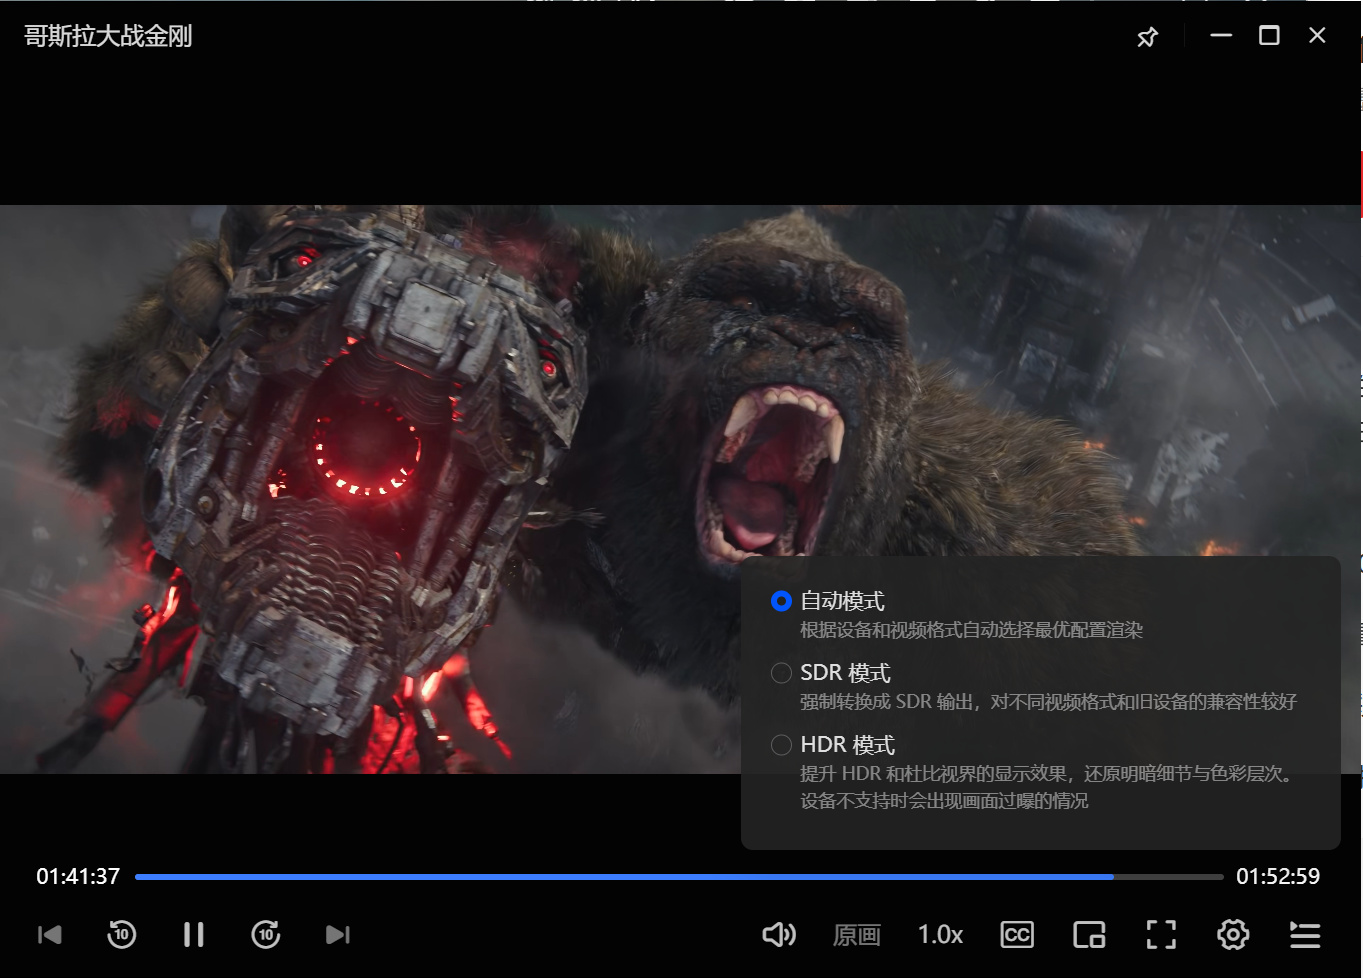The image size is (1363, 978).
Task: Minimize the player window
Action: coord(1221,36)
